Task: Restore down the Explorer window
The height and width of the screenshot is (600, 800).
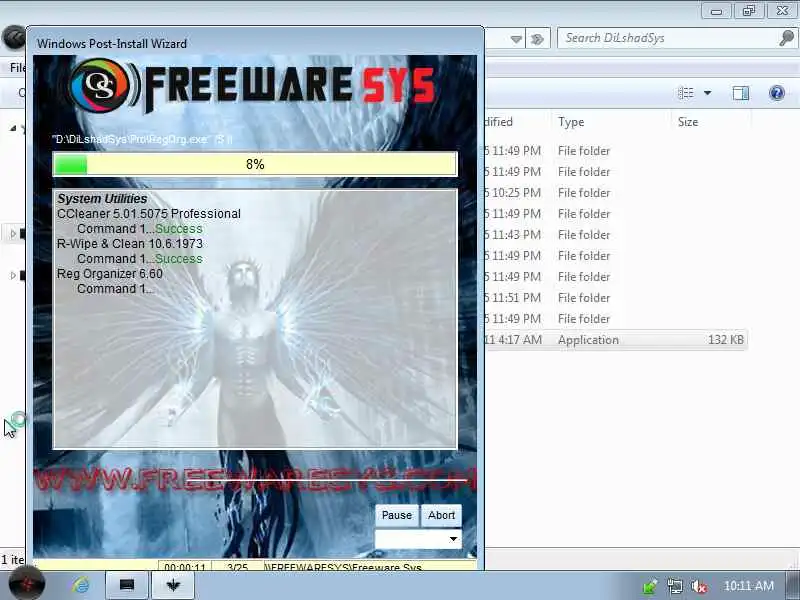Action: pyautogui.click(x=748, y=11)
